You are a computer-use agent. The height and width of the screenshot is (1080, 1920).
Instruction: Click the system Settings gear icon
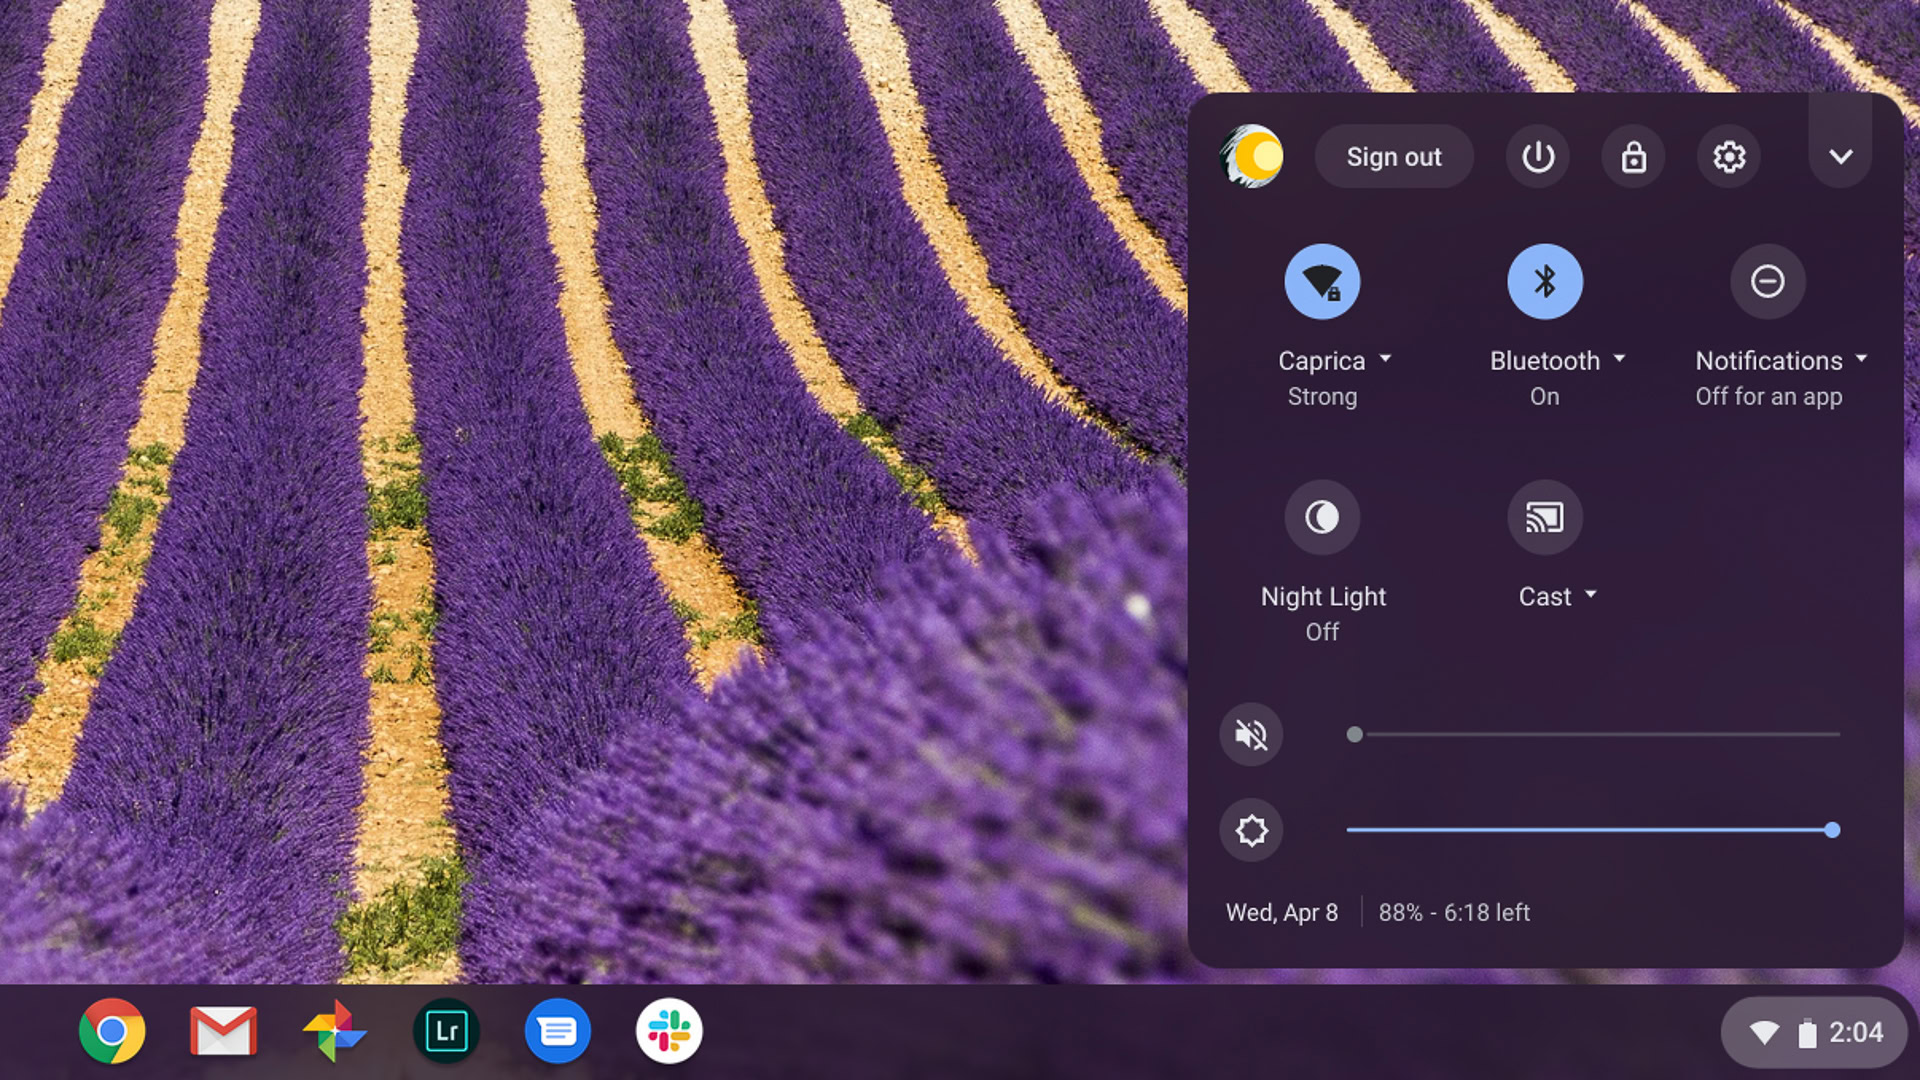coord(1729,157)
